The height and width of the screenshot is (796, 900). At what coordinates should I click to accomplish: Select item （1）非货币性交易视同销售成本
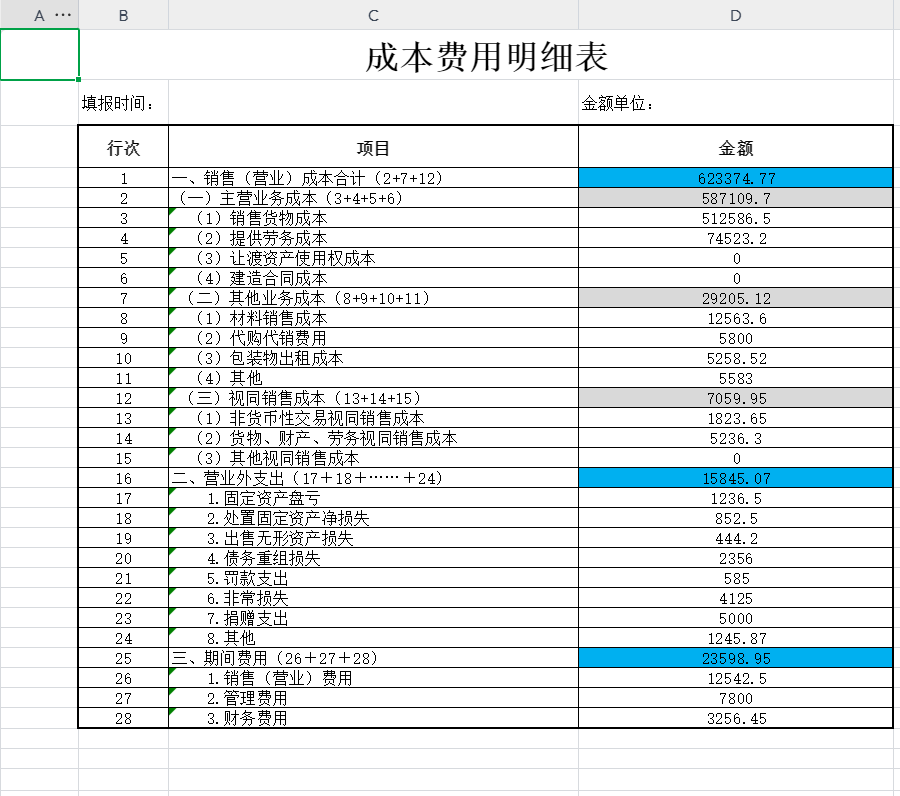373,418
